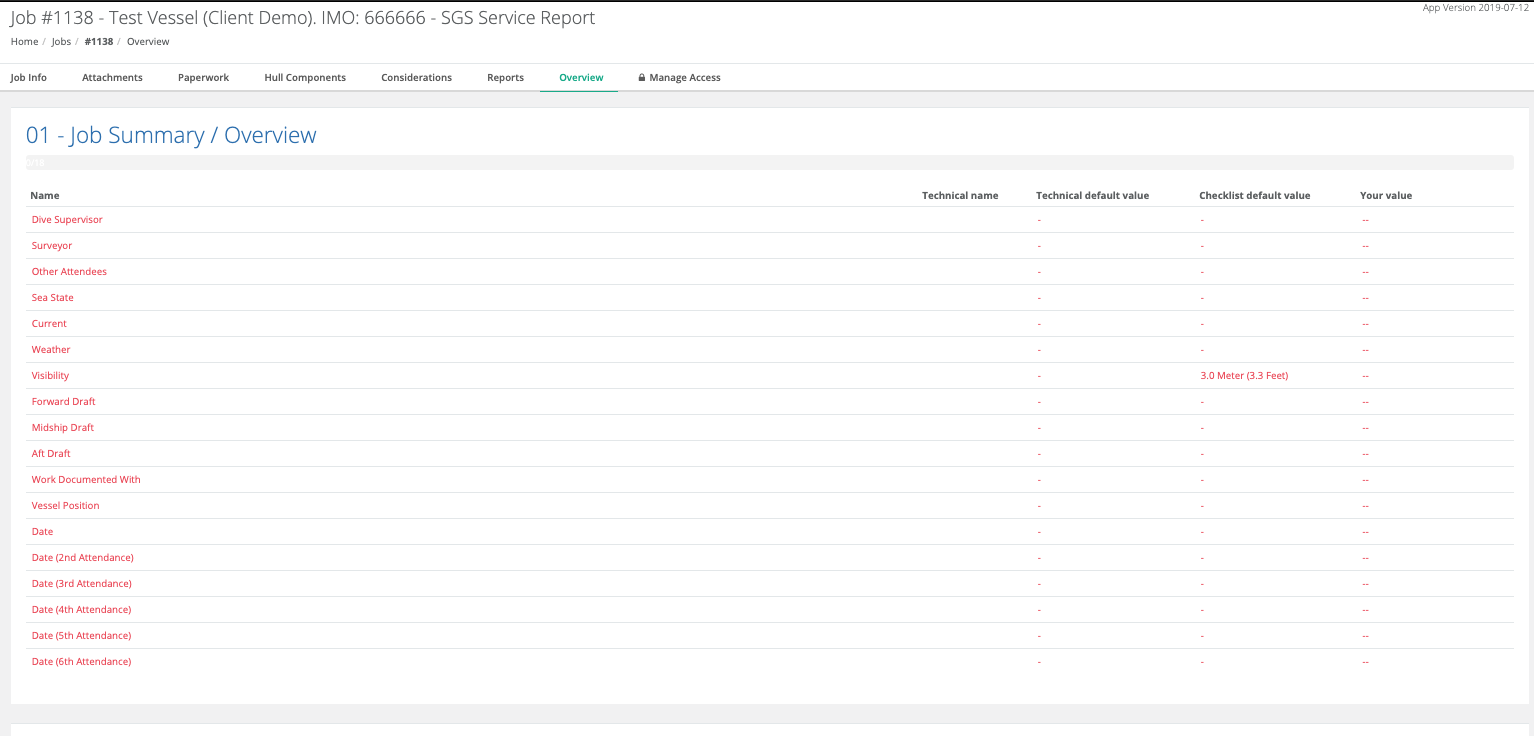Select the Surveyor row link
Screen dimensions: 1534x736
[51, 245]
